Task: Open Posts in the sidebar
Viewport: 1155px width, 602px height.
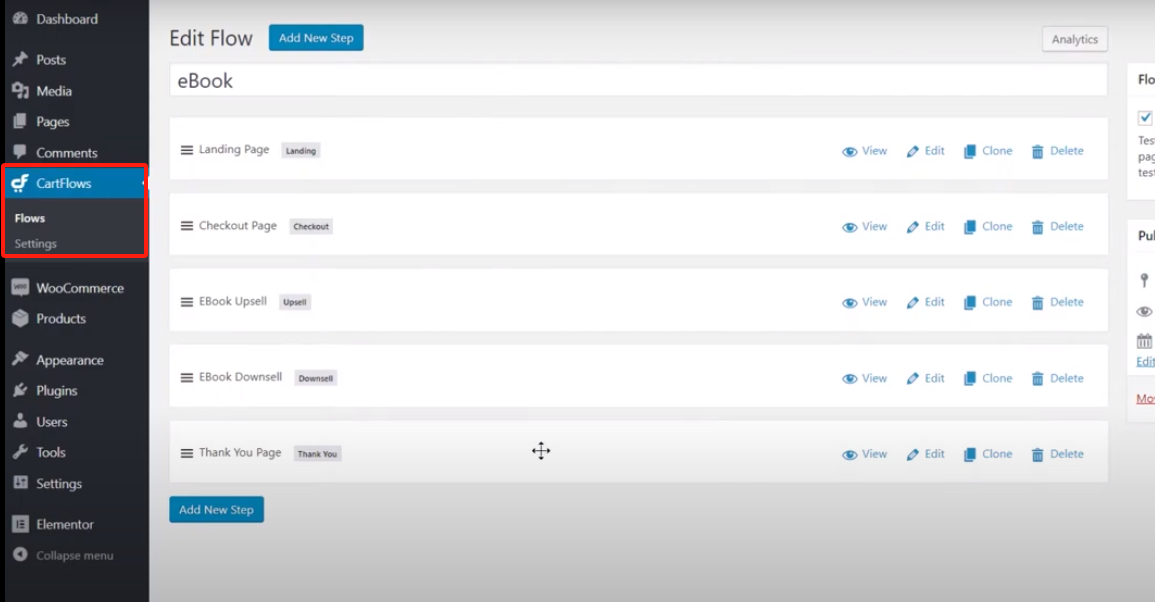Action: click(x=51, y=60)
